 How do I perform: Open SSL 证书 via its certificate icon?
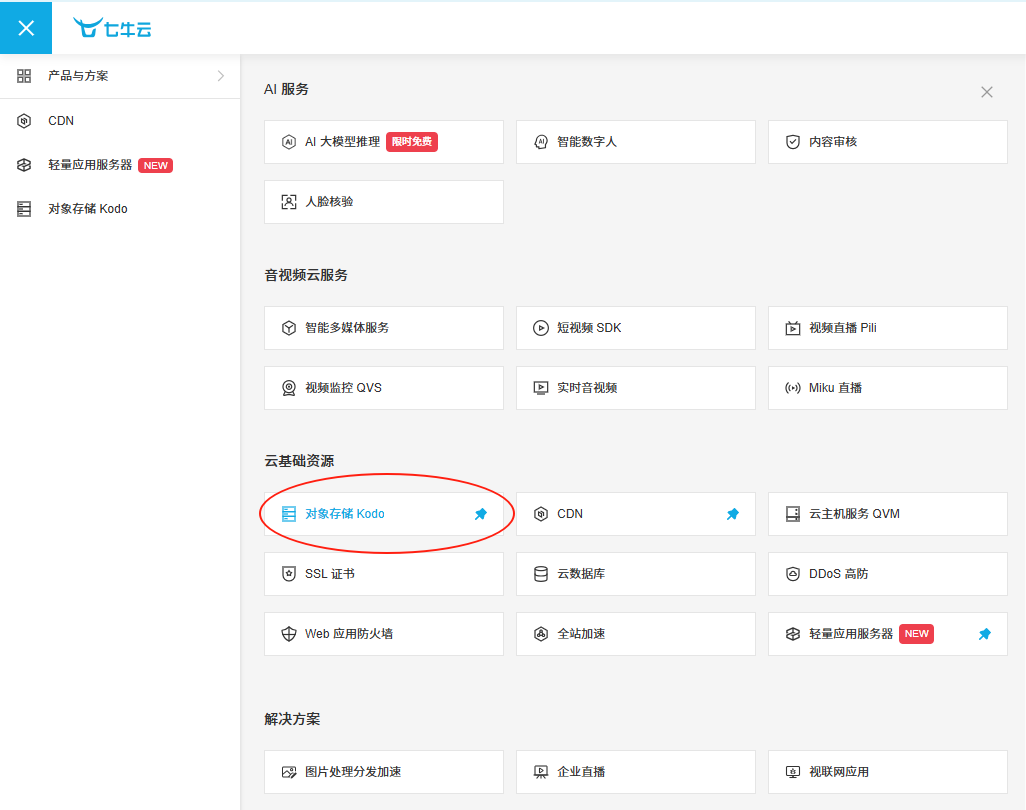point(289,573)
